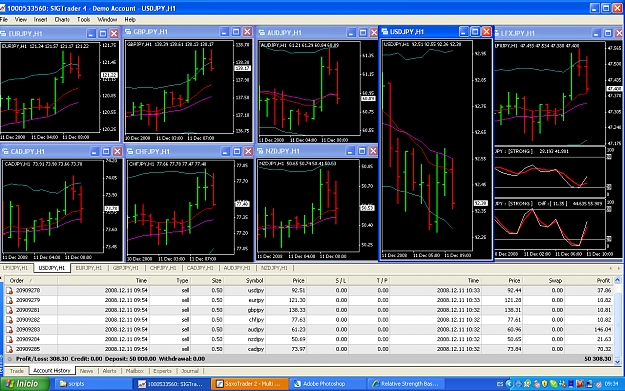Open the Alerts terminal tab
This screenshot has height=391, width=625.
[110, 371]
